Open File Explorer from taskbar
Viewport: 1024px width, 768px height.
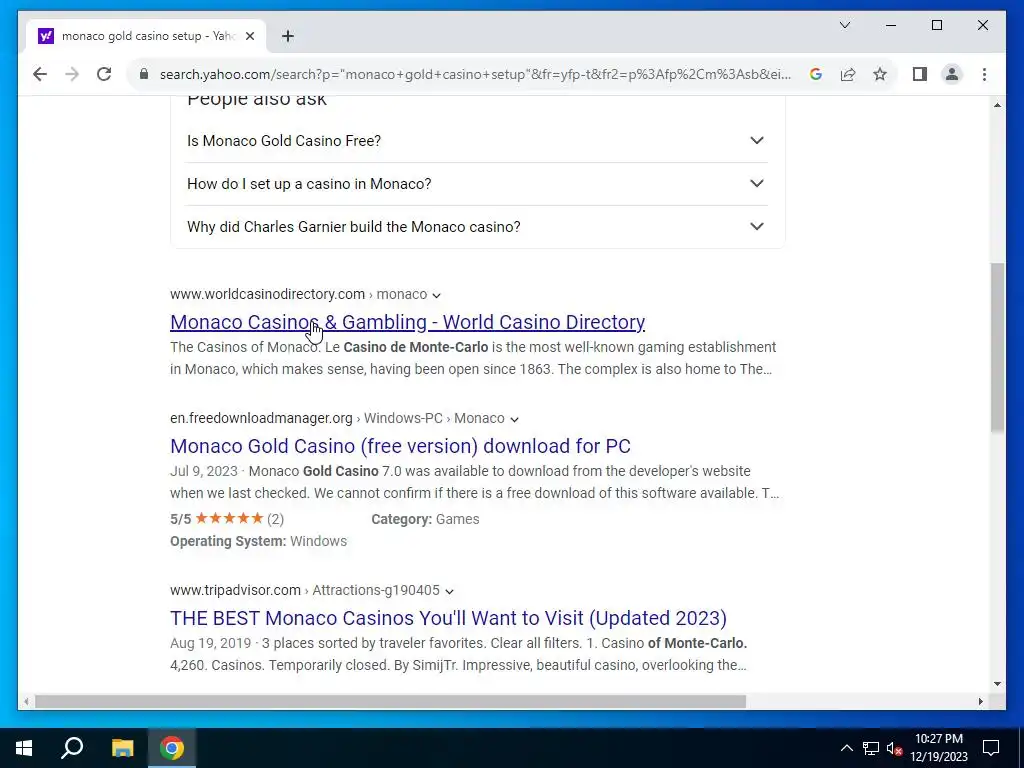[x=122, y=748]
